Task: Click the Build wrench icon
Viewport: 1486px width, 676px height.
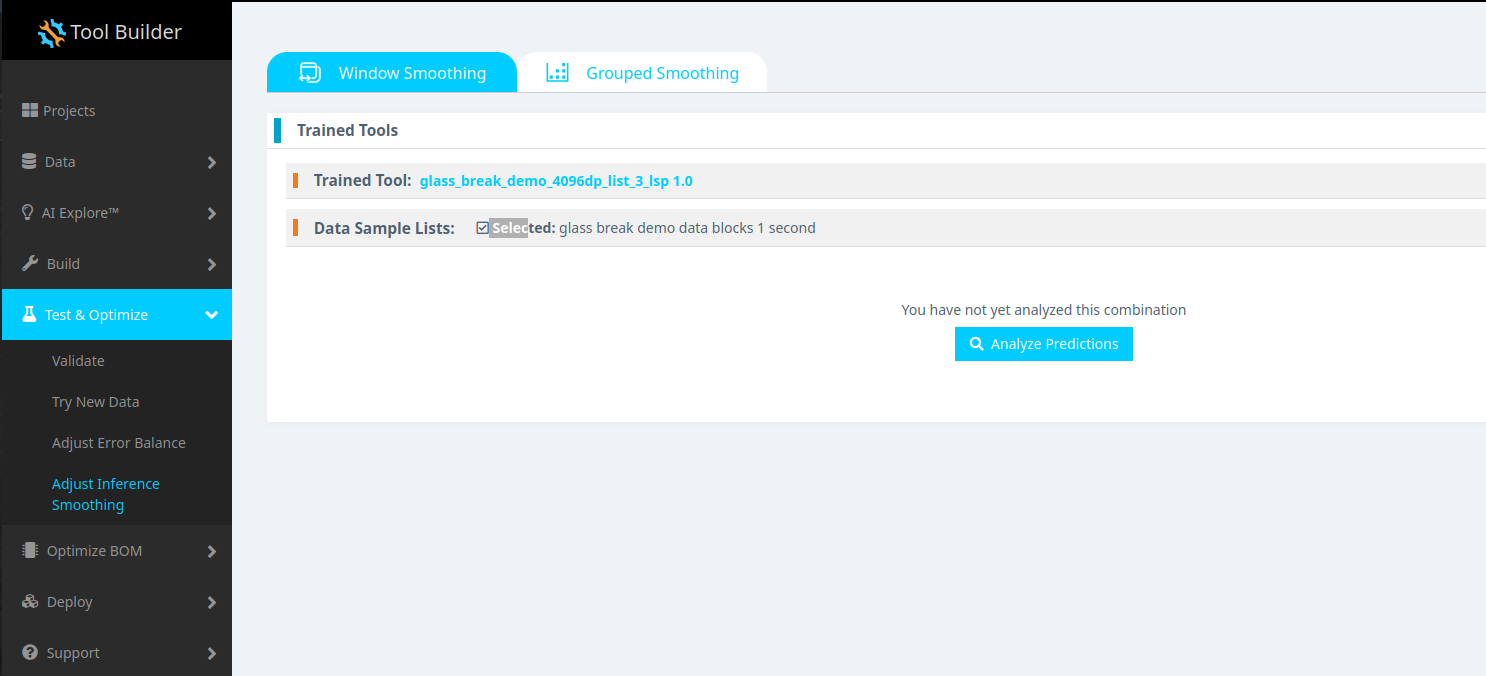Action: click(x=30, y=264)
